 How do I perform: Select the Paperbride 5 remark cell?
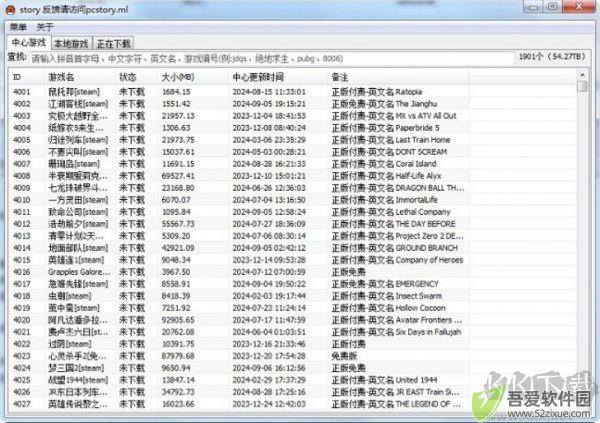tap(385, 128)
